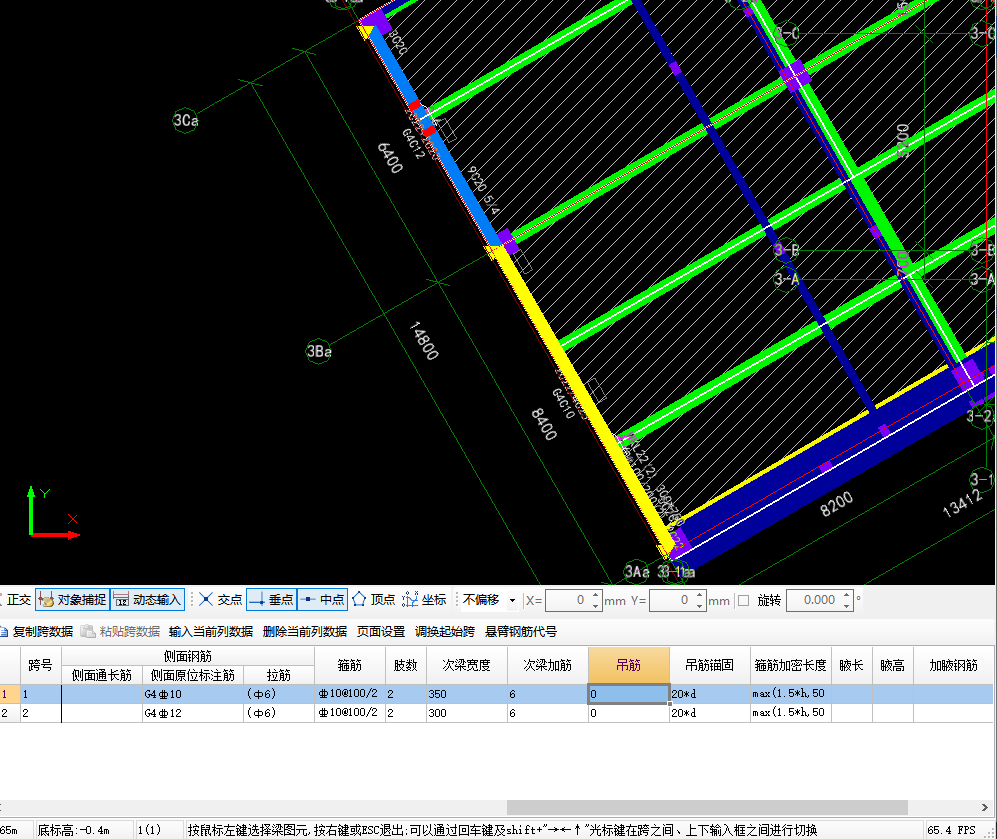Image resolution: width=997 pixels, height=839 pixels.
Task: Click the yellow beam span in drawing
Action: (x=582, y=397)
